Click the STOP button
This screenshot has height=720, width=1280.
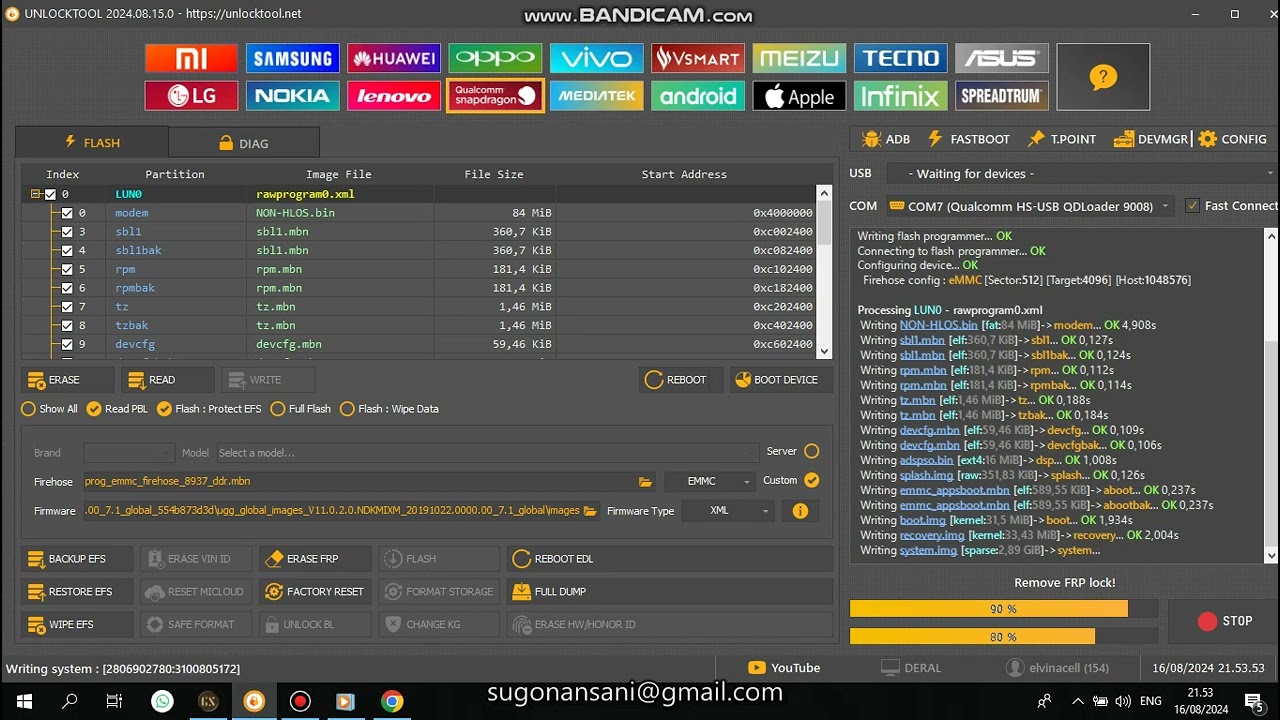(1225, 621)
